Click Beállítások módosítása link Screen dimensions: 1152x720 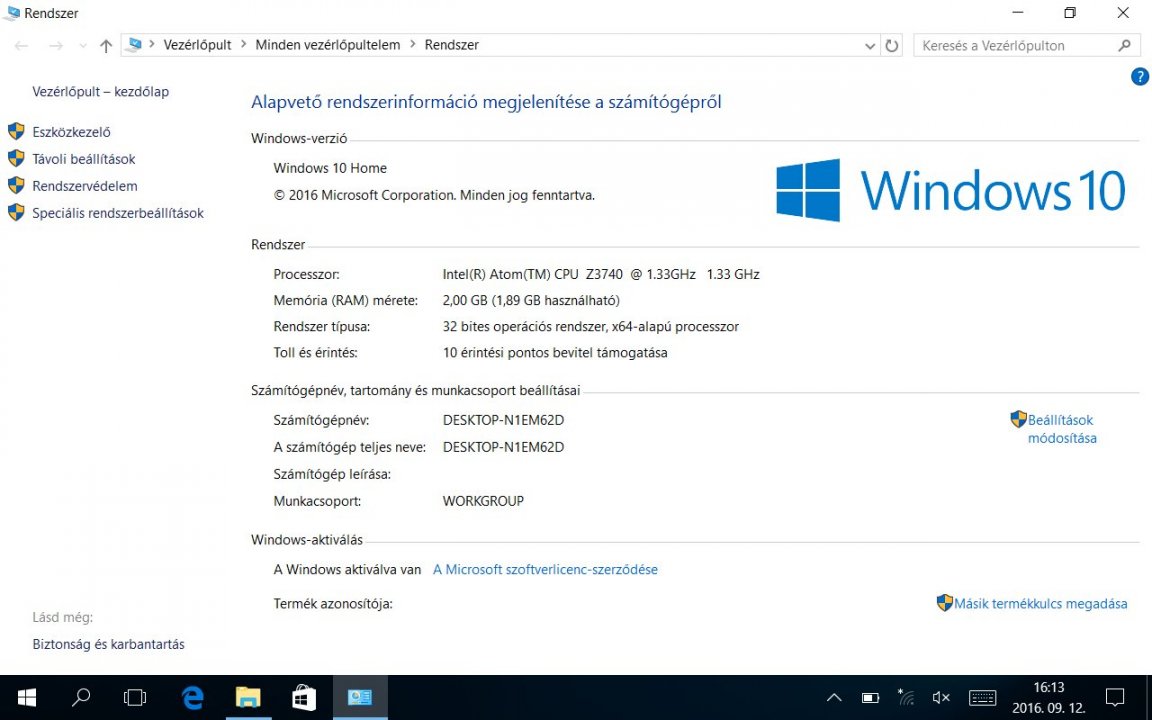(1062, 429)
